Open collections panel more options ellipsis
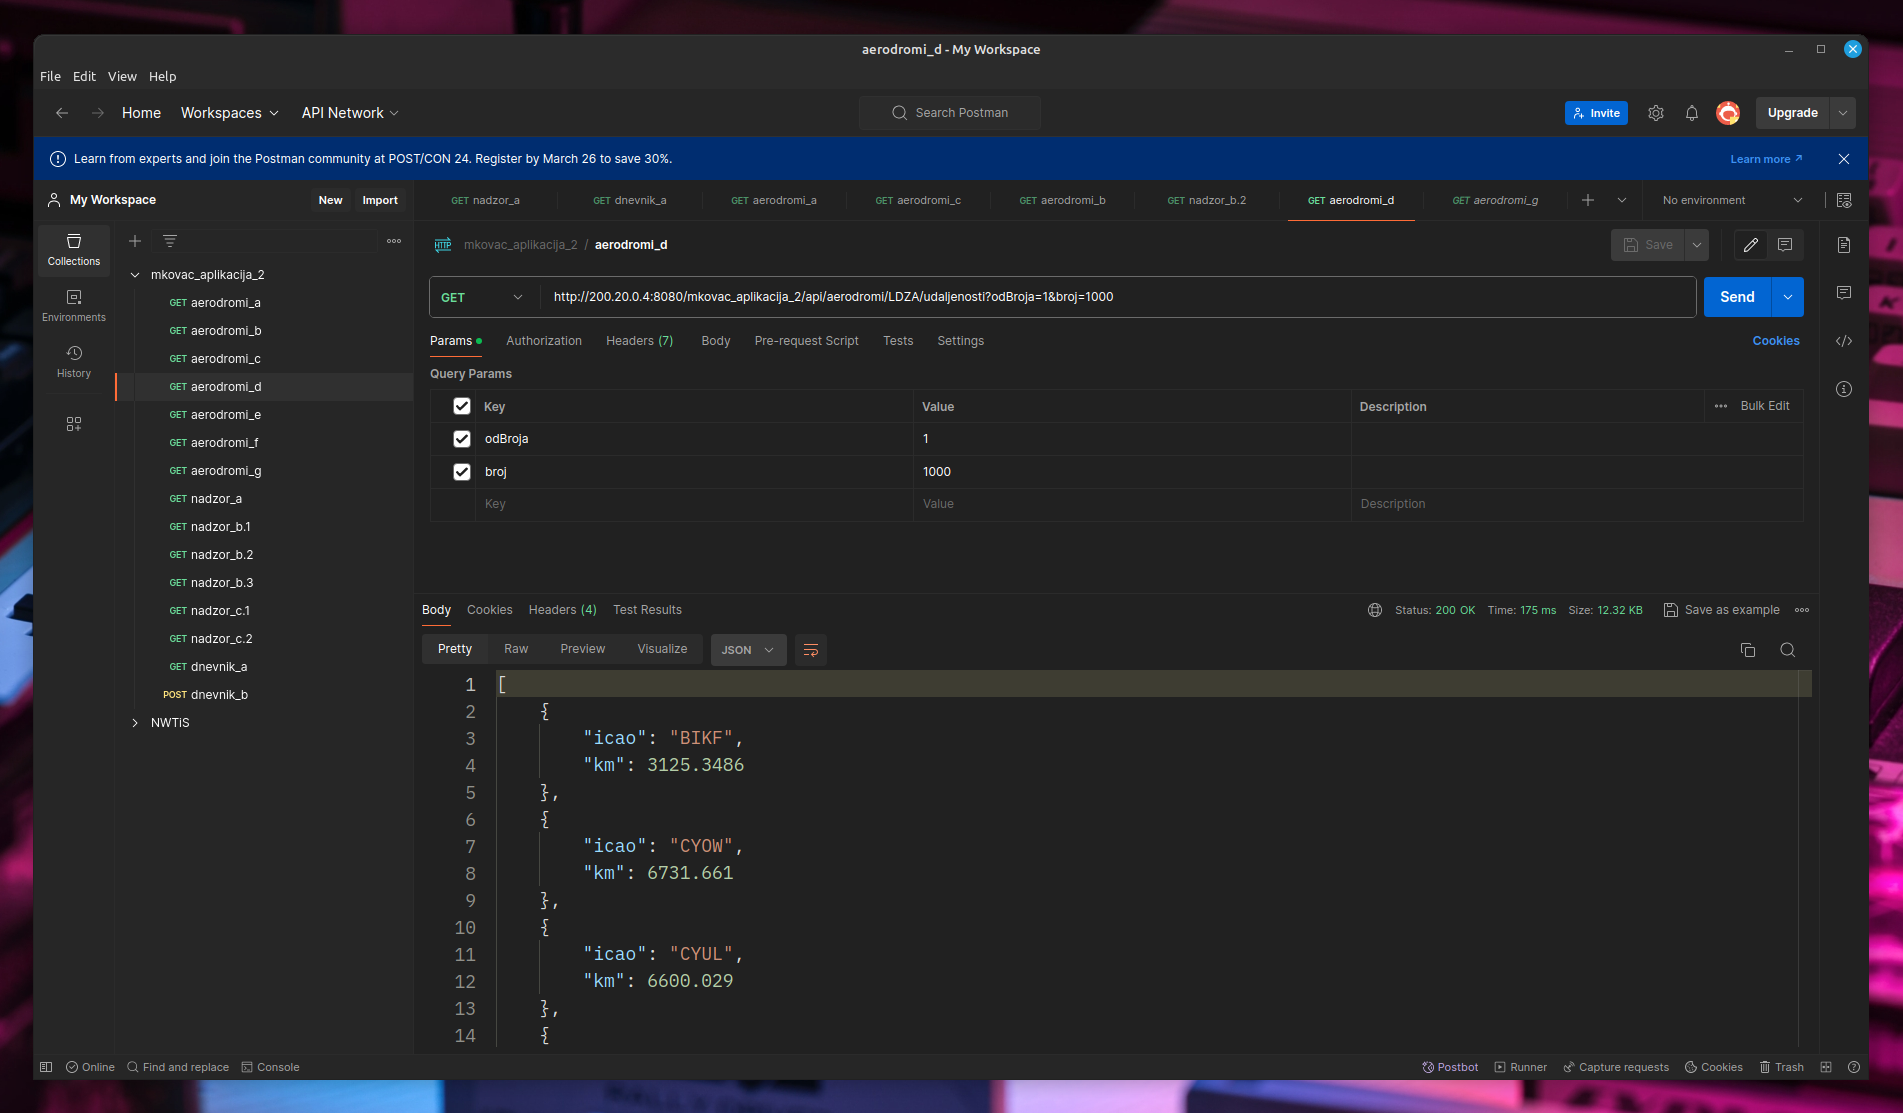This screenshot has width=1903, height=1113. pos(394,241)
